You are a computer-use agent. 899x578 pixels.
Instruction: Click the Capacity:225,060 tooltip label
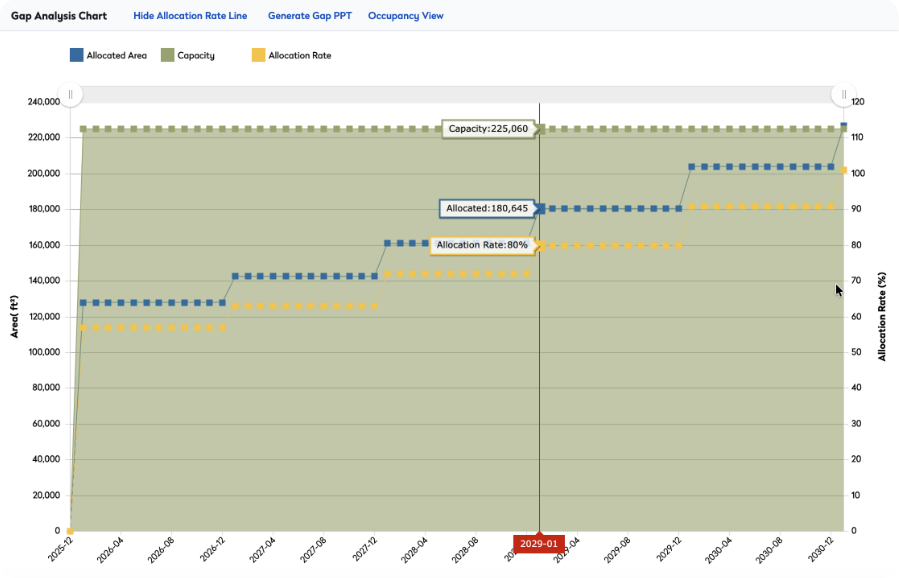click(x=488, y=129)
